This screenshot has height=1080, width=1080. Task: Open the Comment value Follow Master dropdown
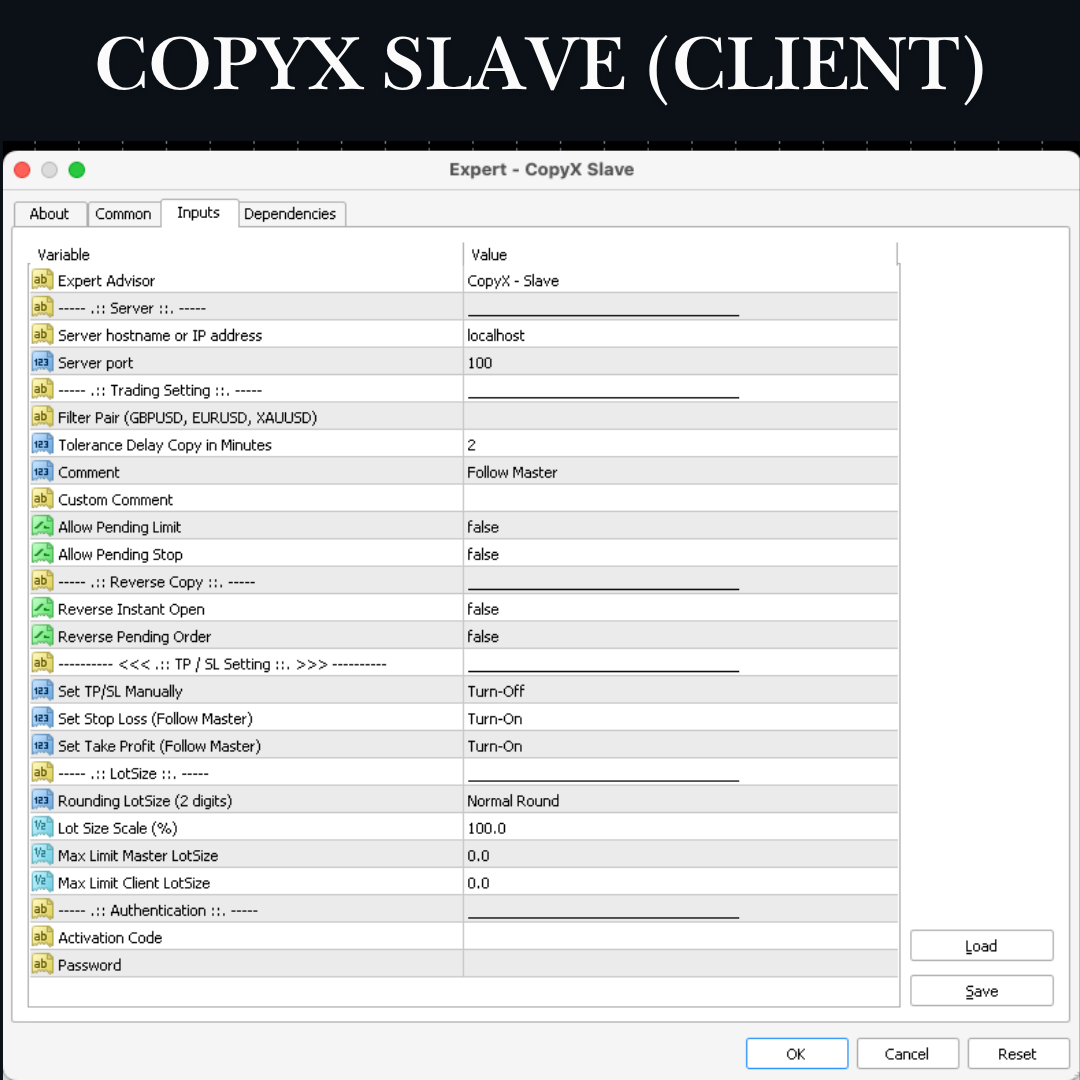pos(680,472)
